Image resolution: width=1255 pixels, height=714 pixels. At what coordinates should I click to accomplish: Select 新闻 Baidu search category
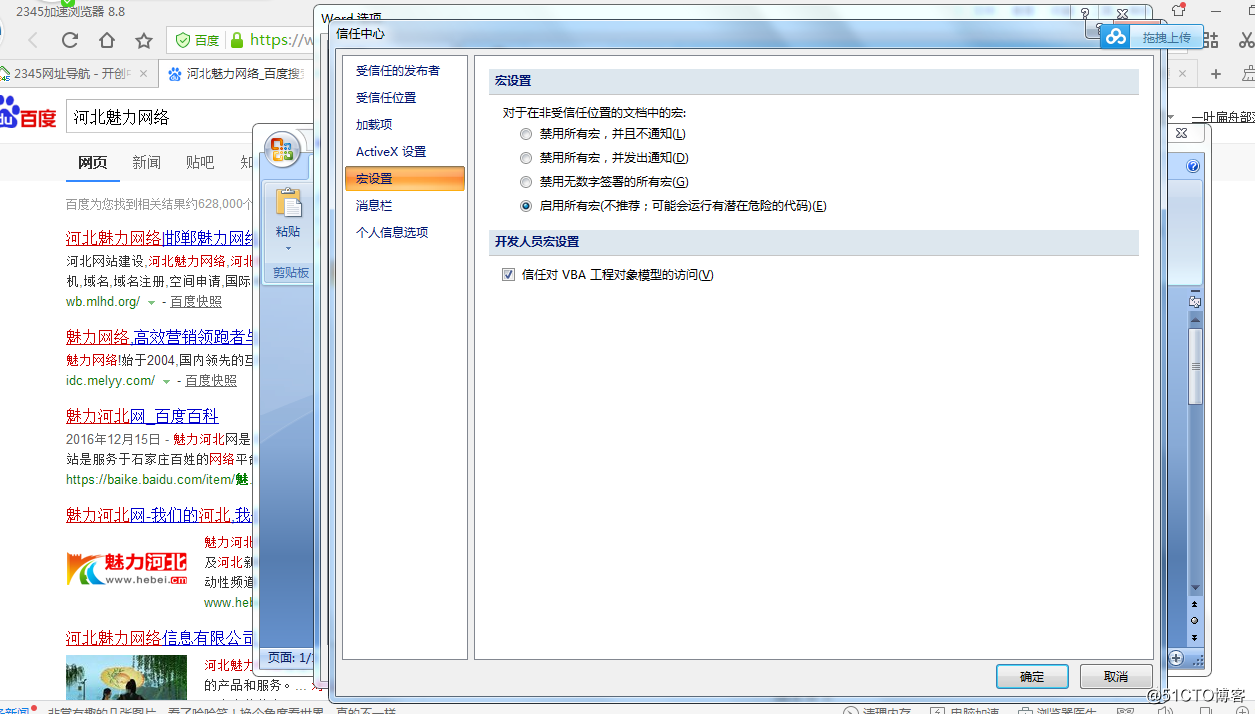146,162
